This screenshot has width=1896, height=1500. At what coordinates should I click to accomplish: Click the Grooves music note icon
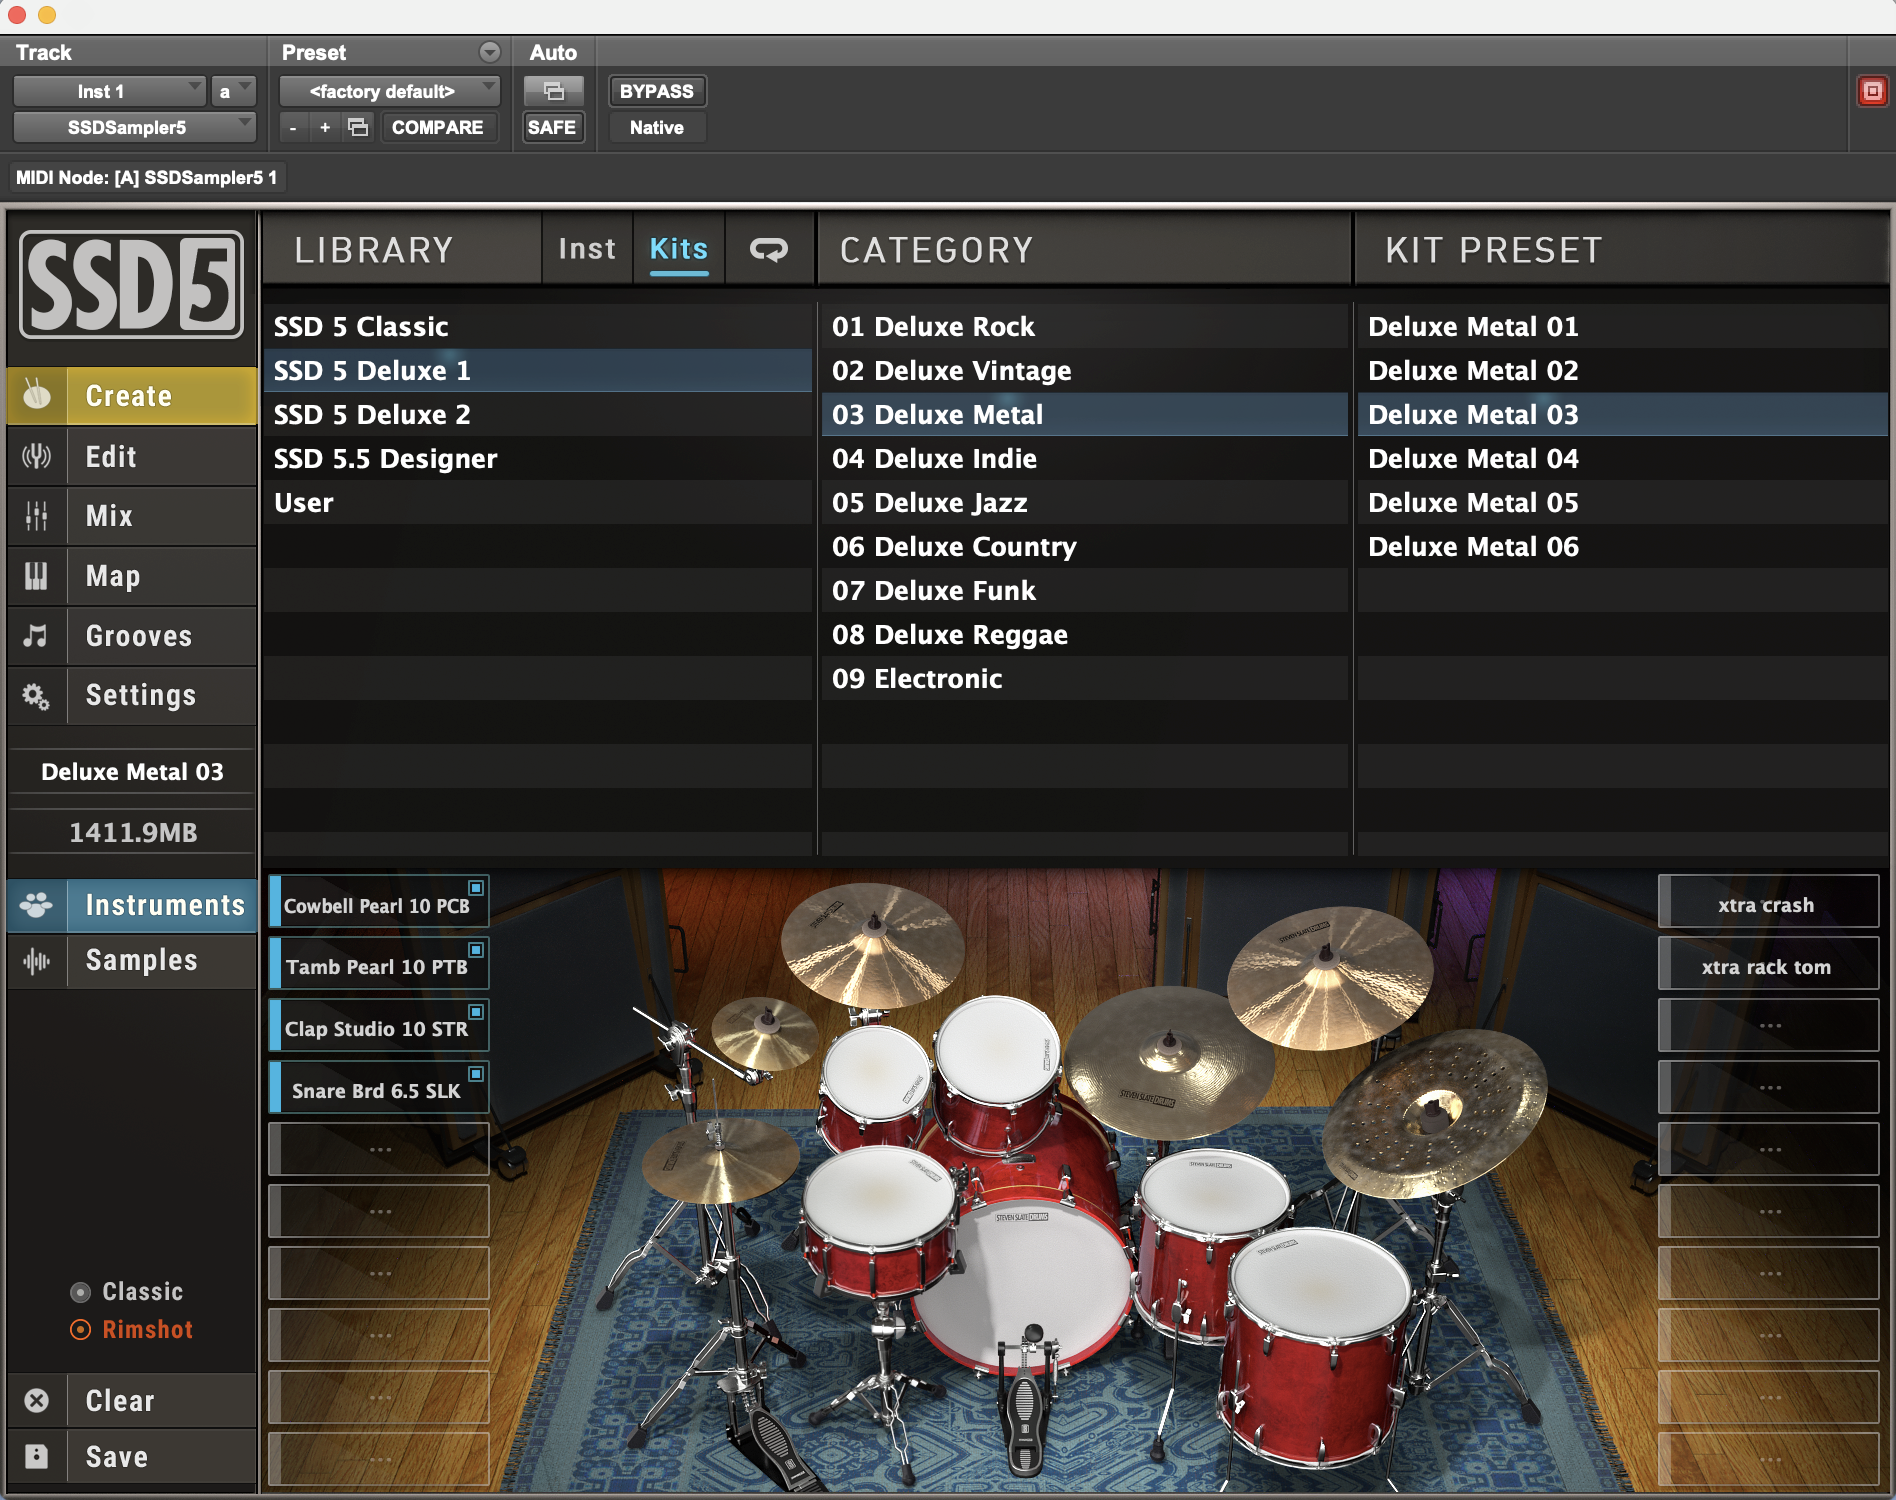(37, 636)
